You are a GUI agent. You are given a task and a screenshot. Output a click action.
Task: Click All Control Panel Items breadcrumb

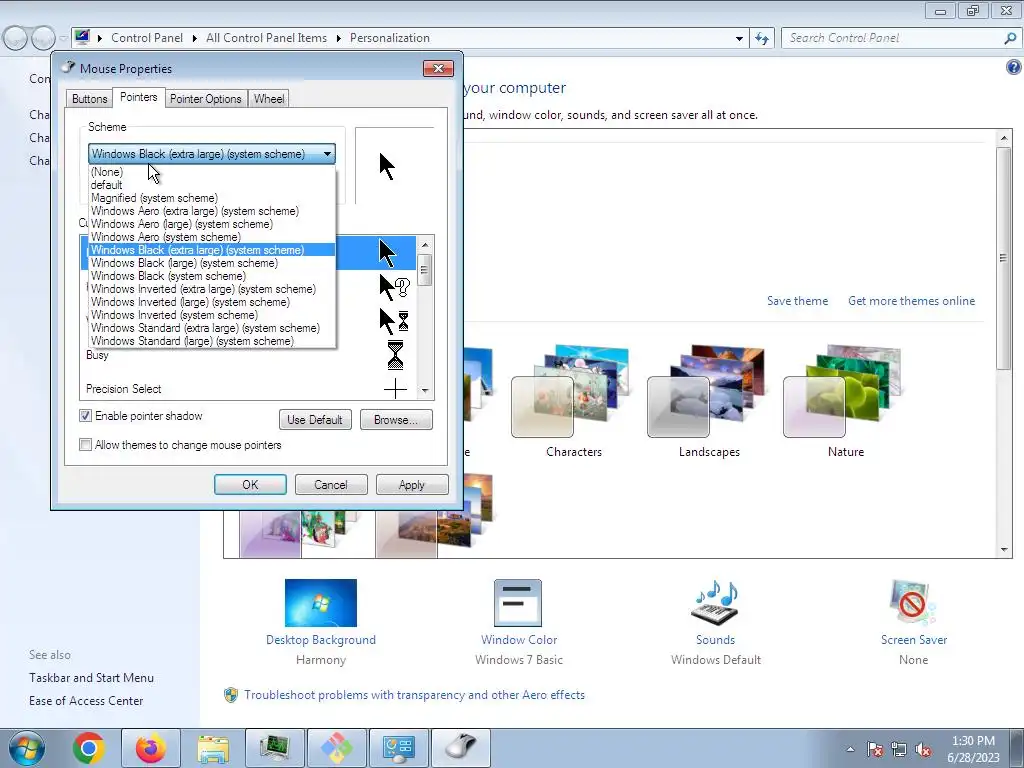pyautogui.click(x=266, y=38)
